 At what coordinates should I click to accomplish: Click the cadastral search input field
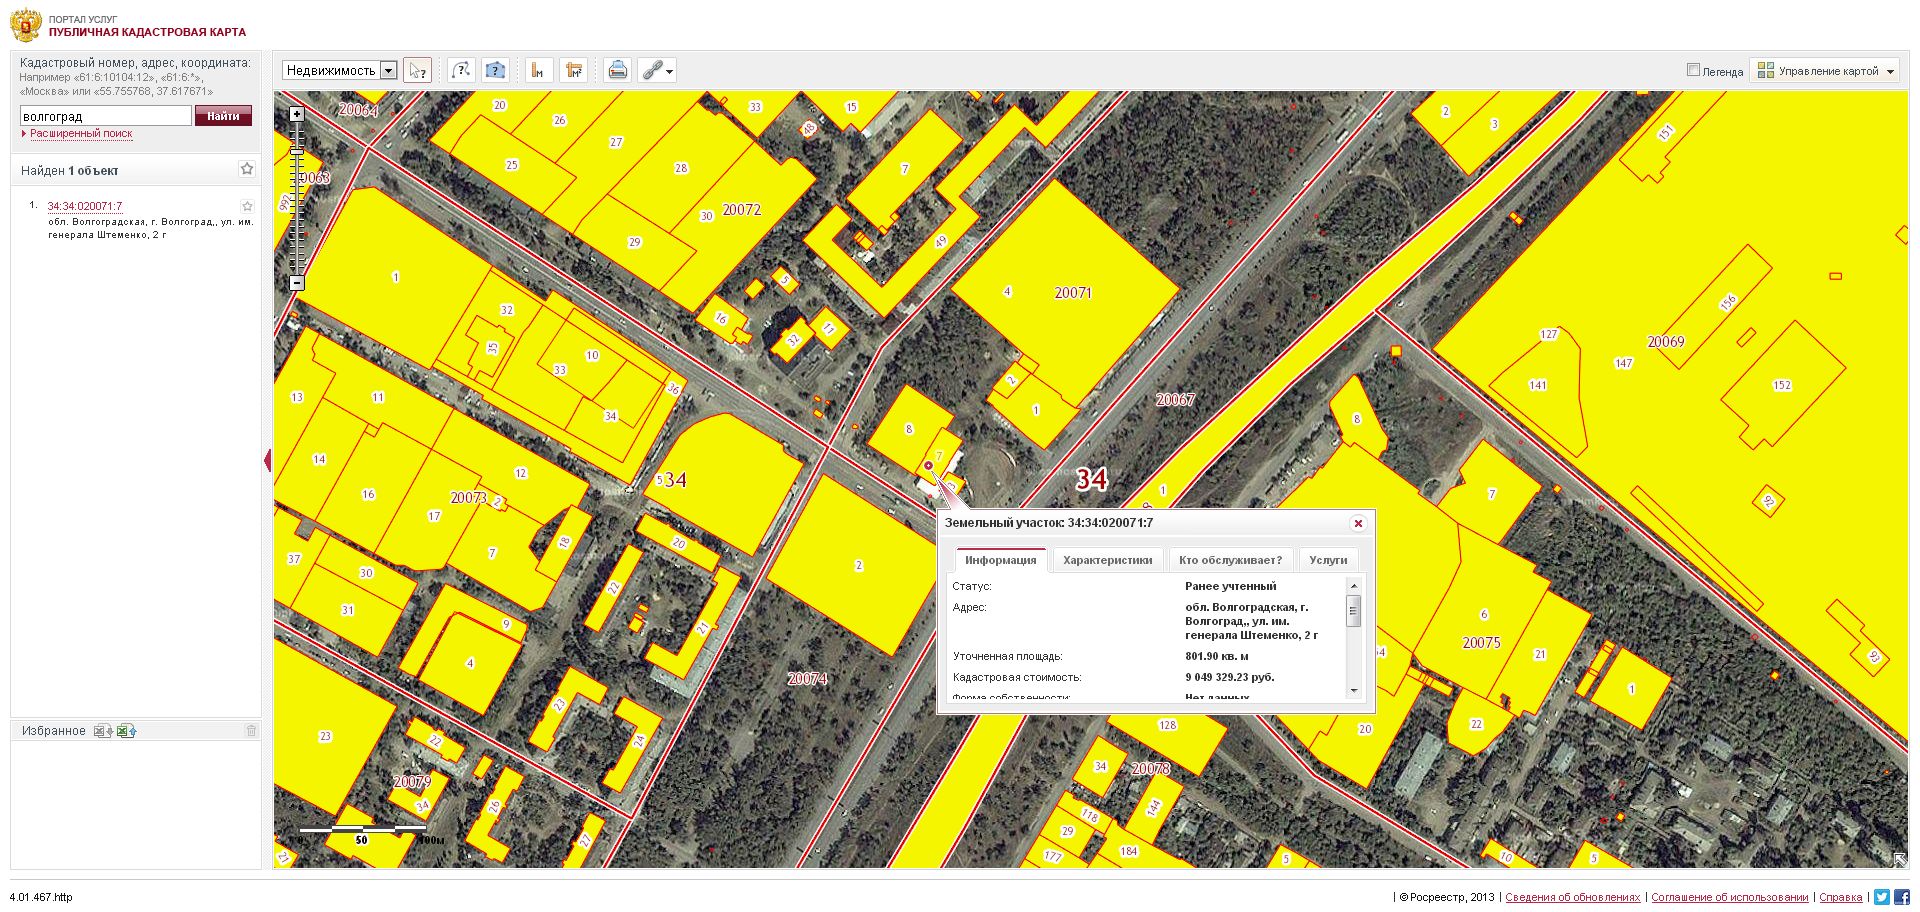[106, 117]
